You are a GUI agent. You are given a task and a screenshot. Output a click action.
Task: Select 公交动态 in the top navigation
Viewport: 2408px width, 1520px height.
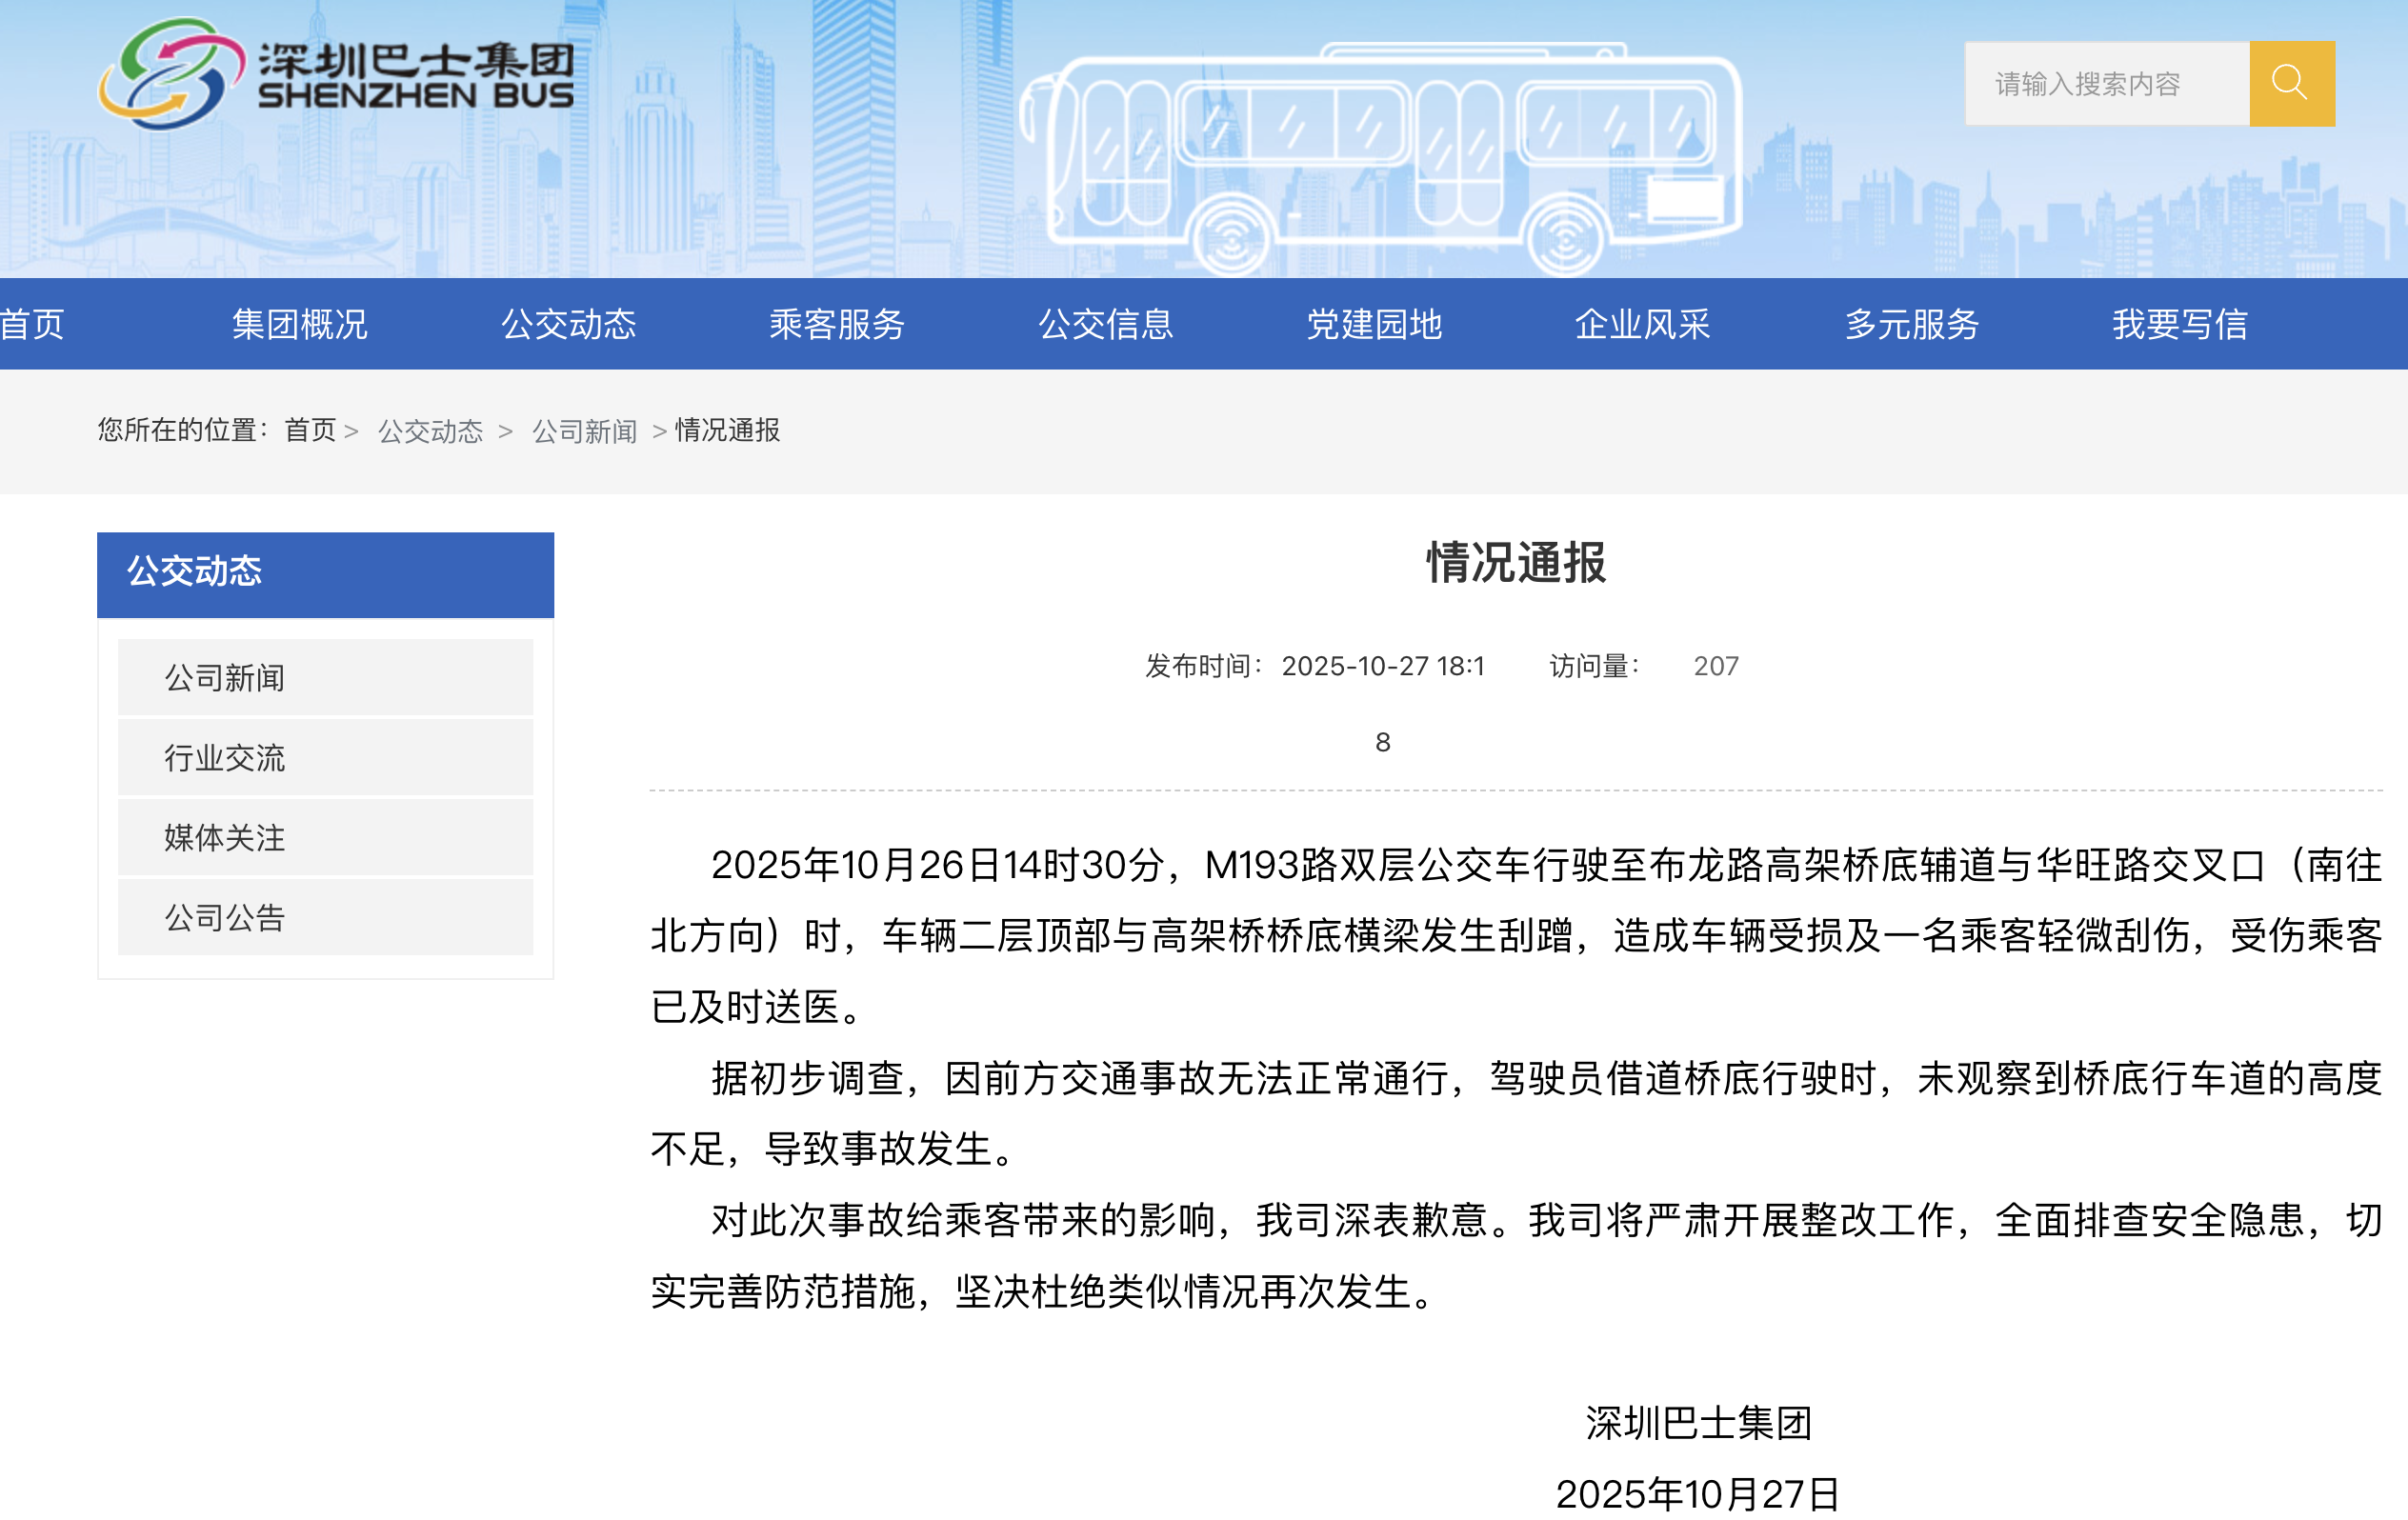(x=569, y=323)
